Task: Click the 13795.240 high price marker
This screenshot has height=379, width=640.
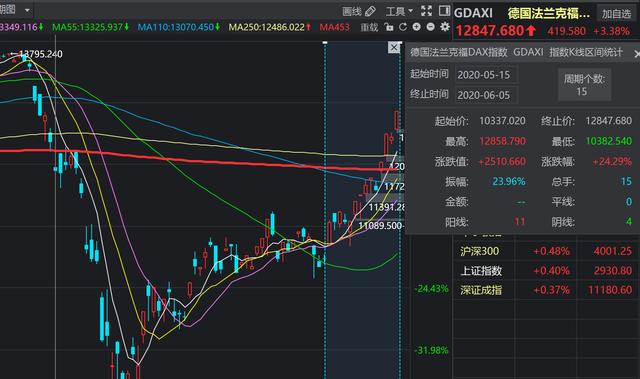Action: (x=40, y=54)
